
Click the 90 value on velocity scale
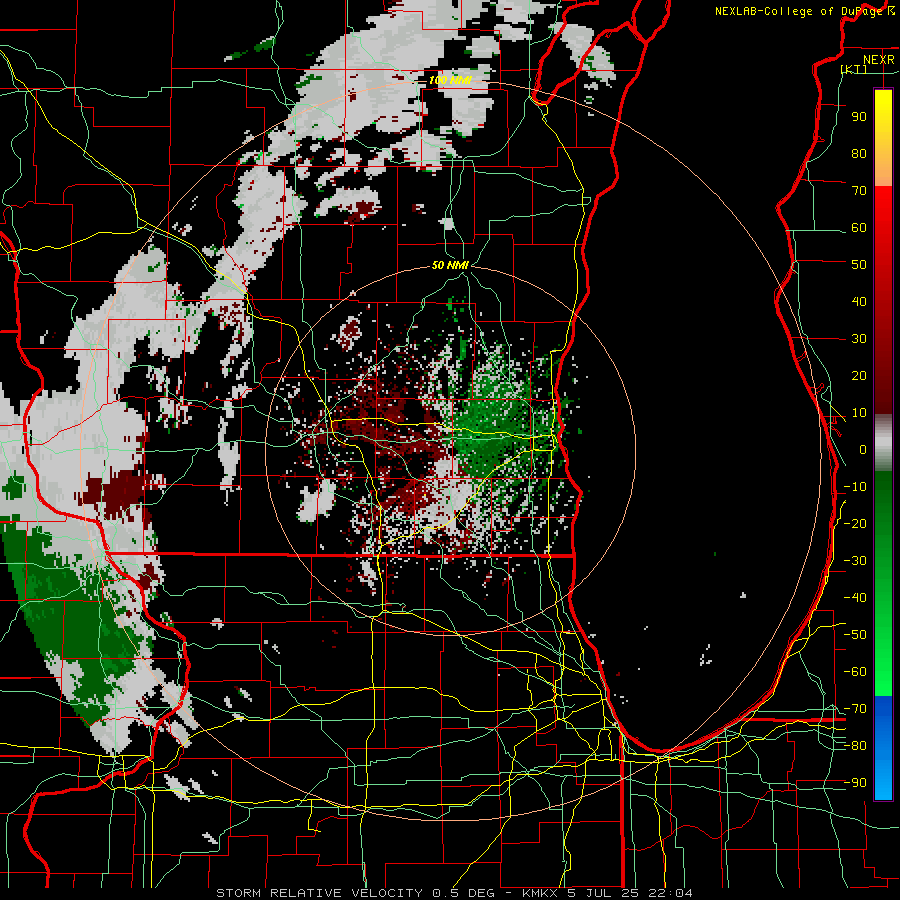pyautogui.click(x=859, y=117)
